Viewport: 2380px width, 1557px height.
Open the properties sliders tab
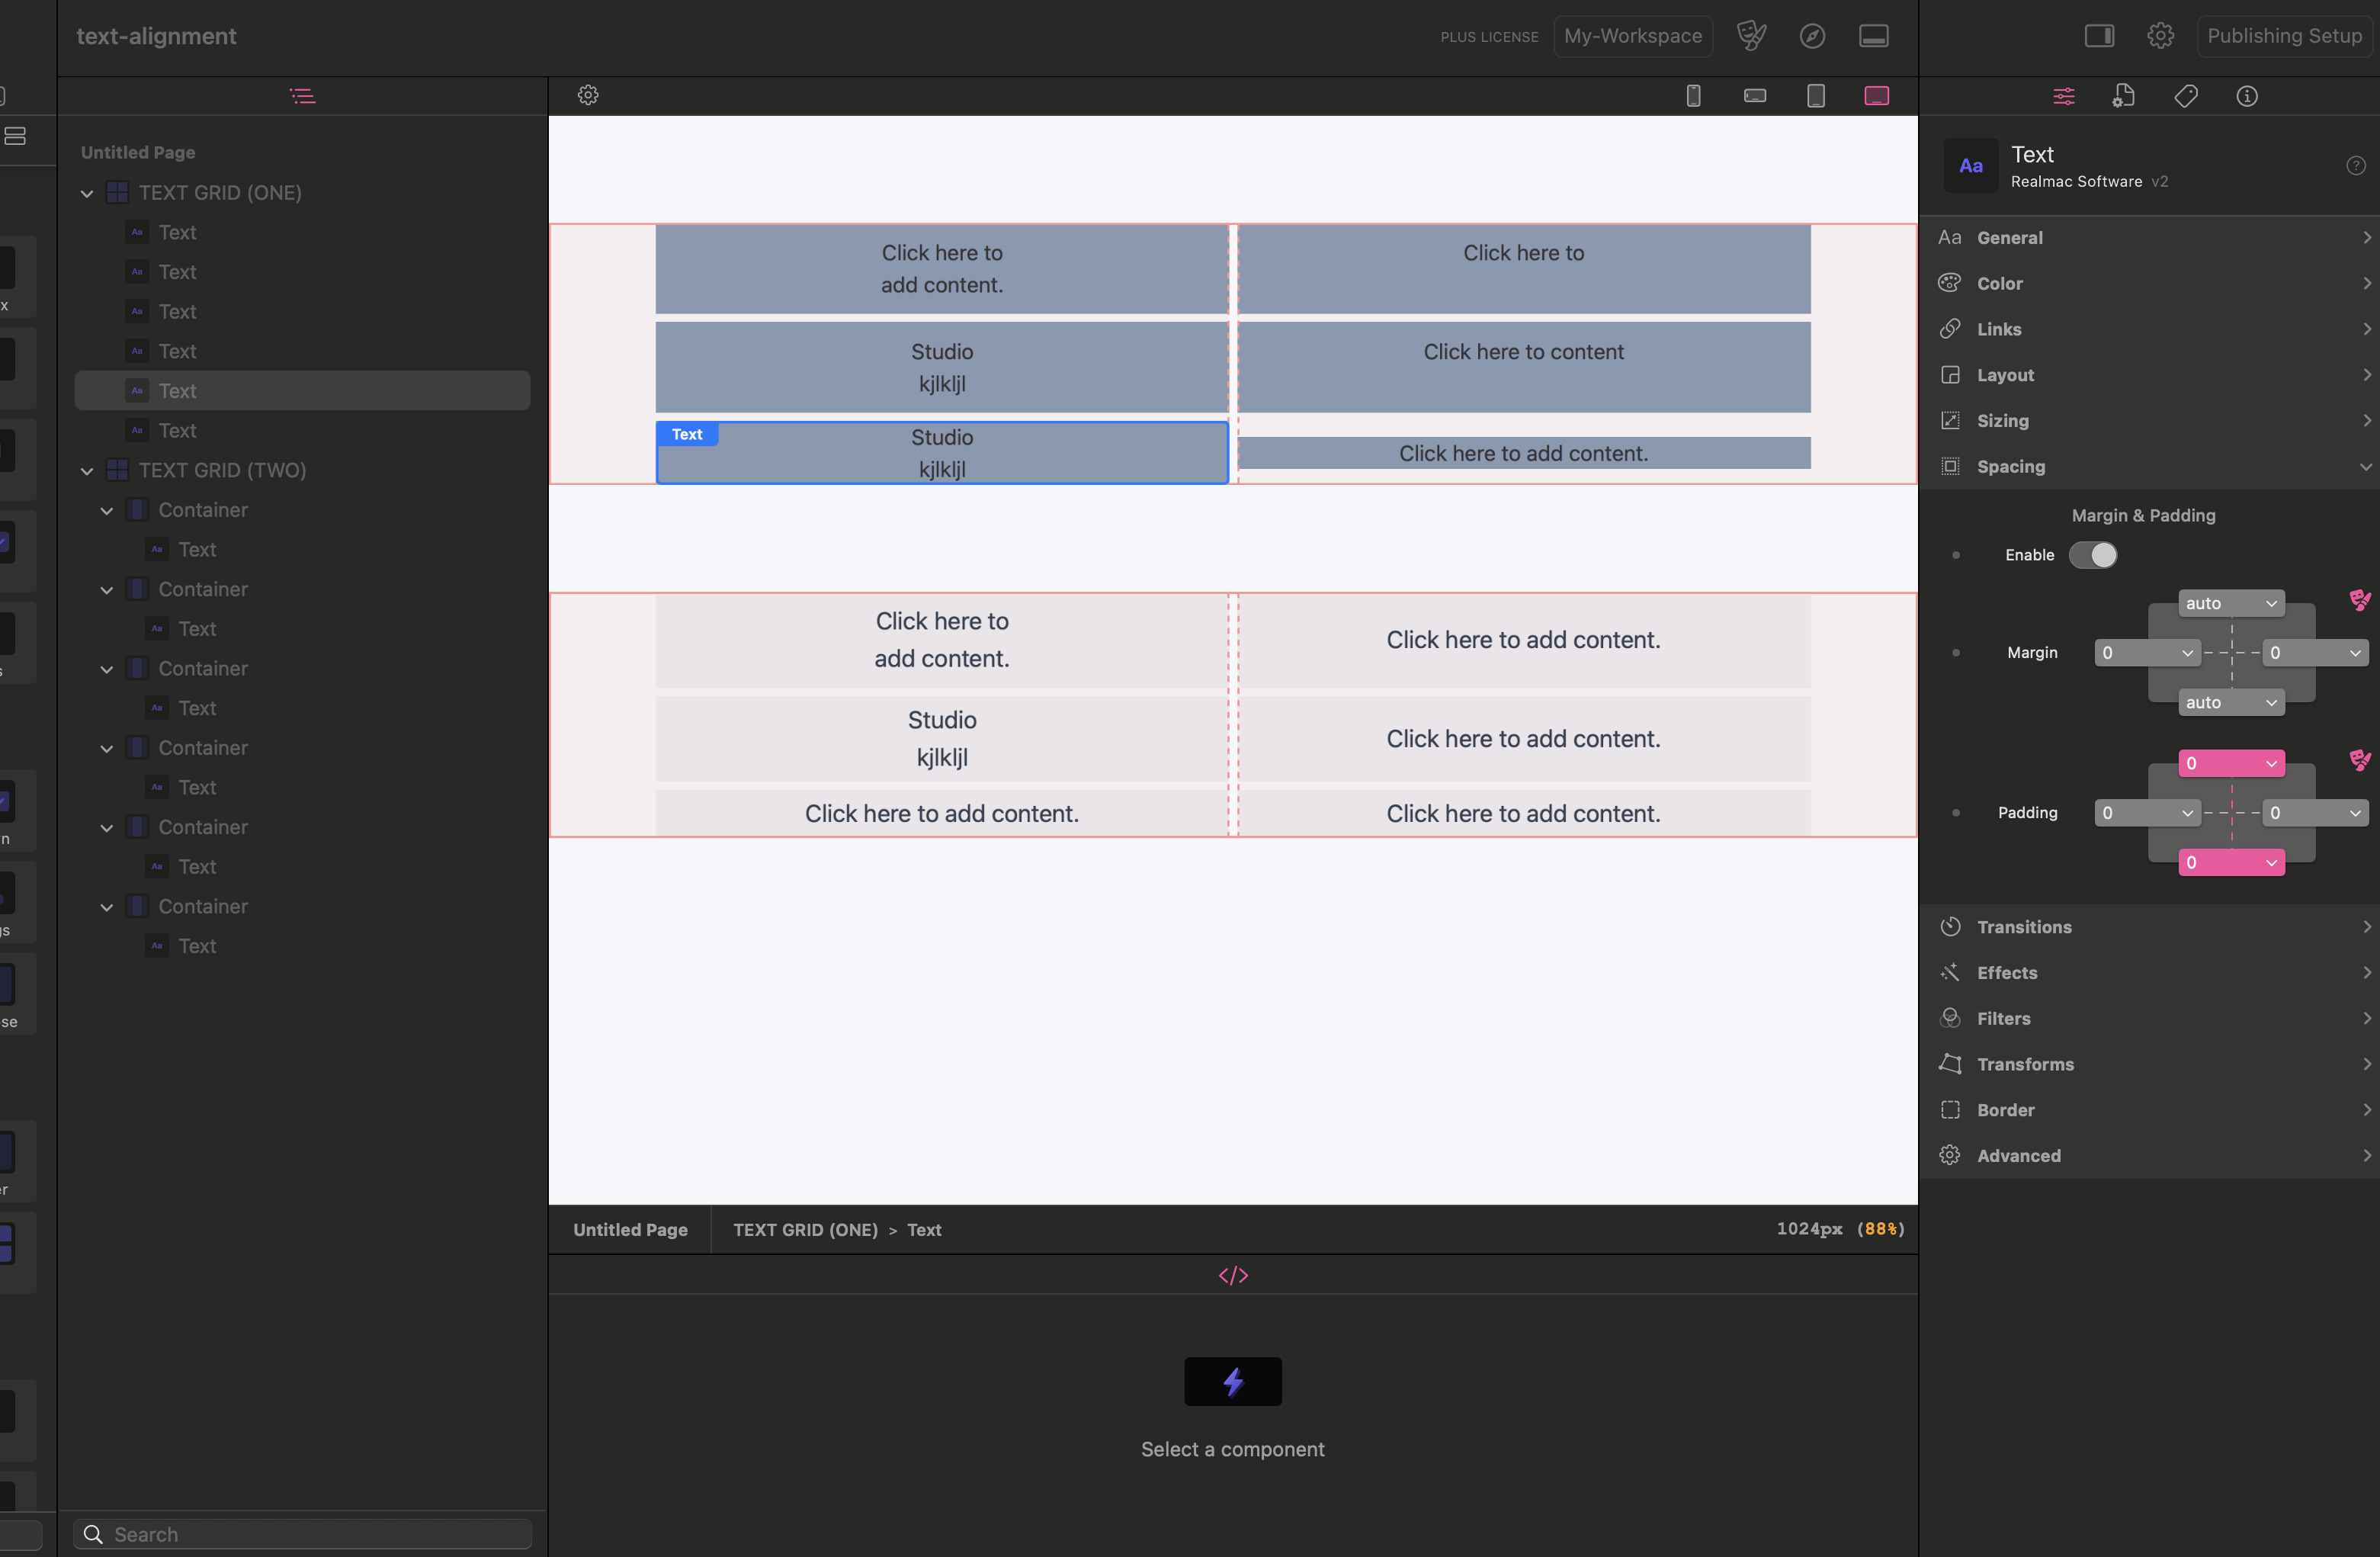click(2063, 96)
